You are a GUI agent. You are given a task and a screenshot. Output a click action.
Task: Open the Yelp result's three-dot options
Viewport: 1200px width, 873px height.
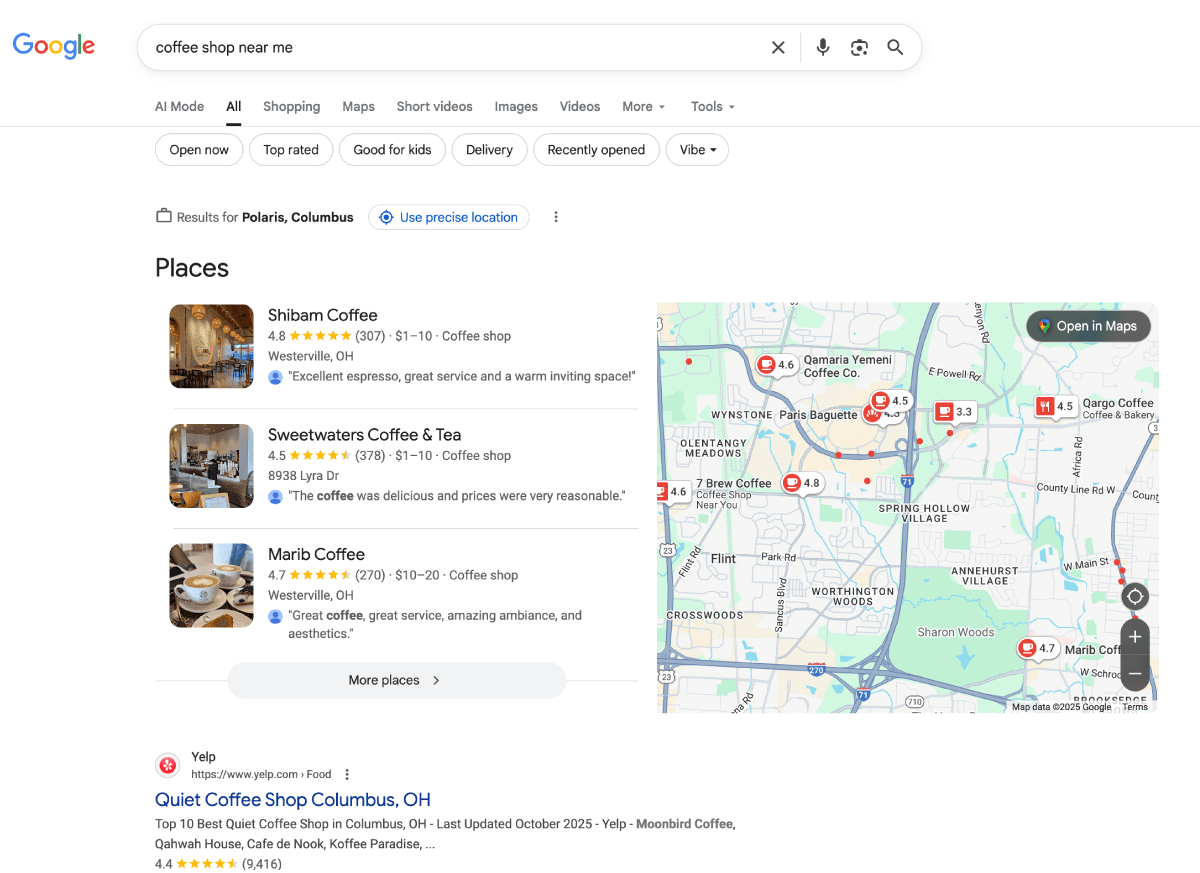tap(347, 774)
